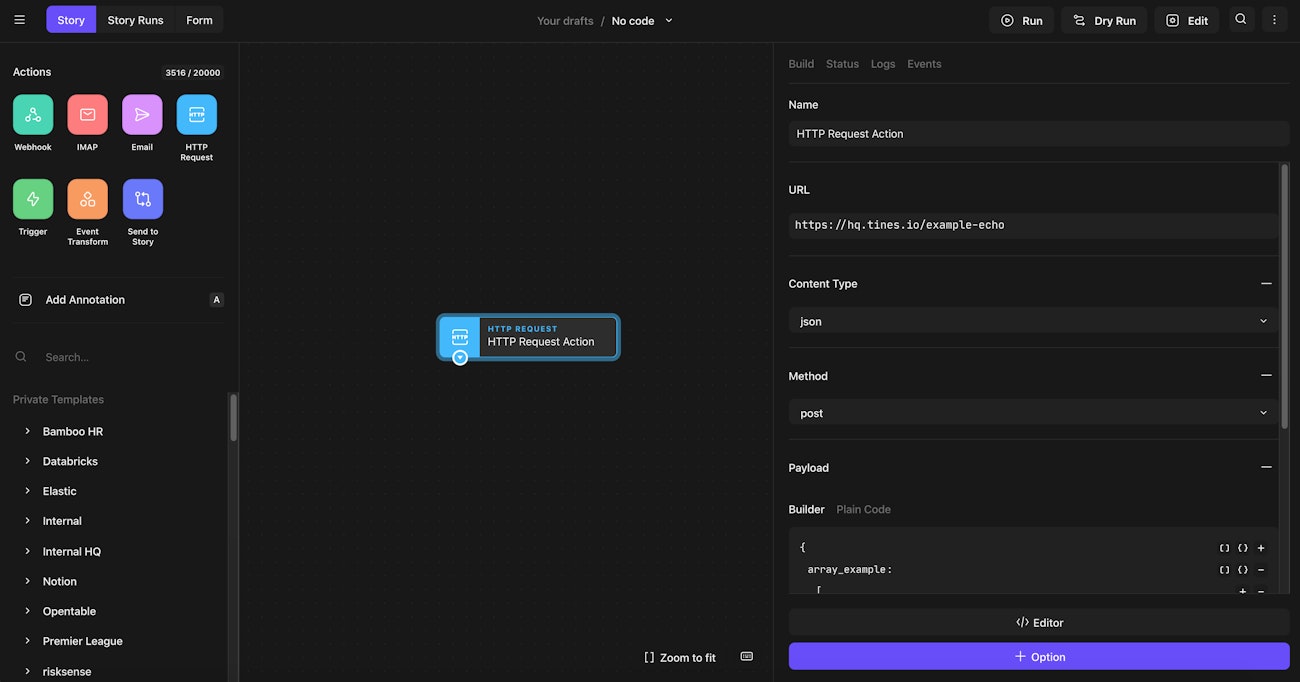
Task: Select the HTTP Request action icon
Action: click(196, 115)
